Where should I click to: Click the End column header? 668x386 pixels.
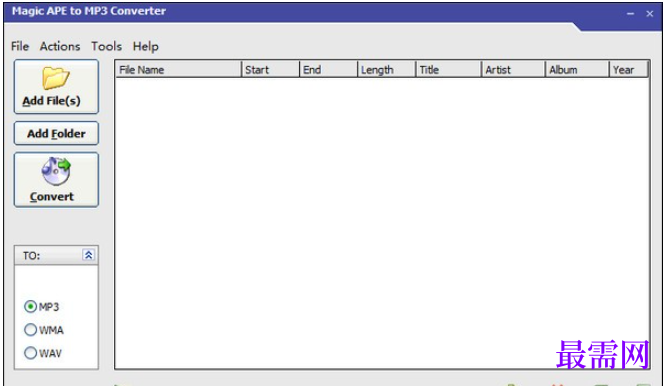coord(328,69)
